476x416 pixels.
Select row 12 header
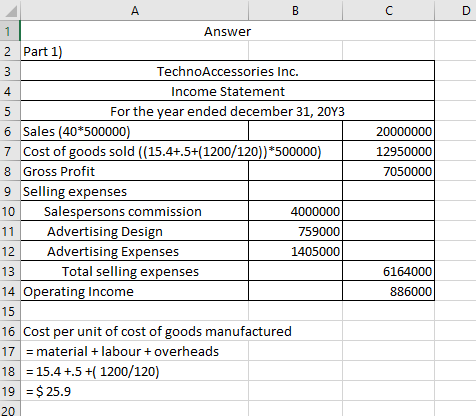(10, 251)
